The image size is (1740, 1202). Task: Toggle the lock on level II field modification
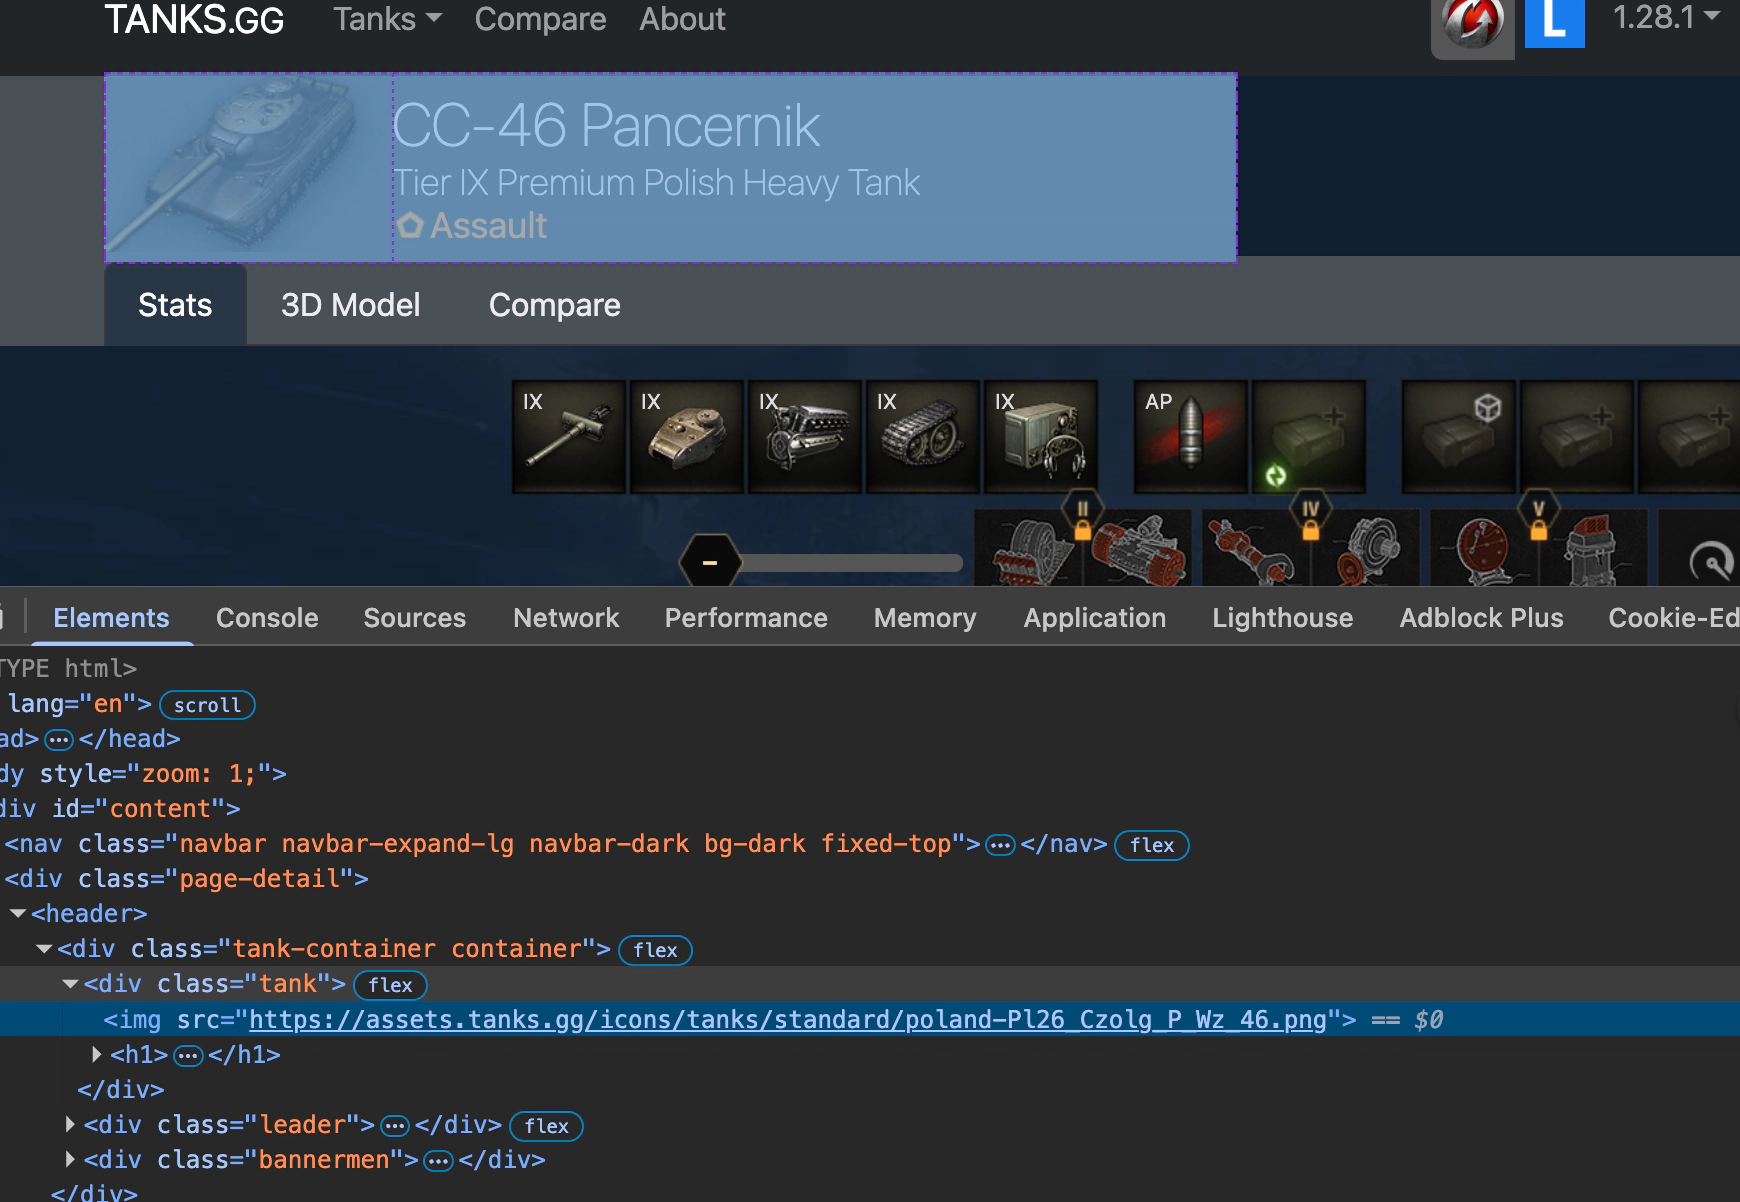(1082, 530)
